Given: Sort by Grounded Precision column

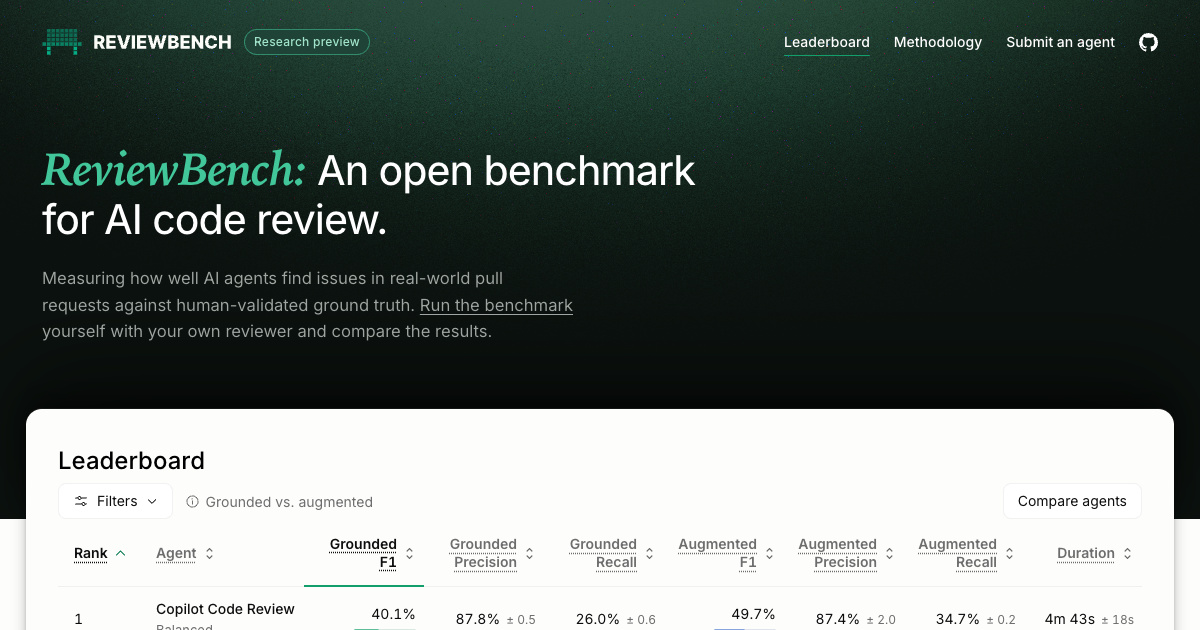Looking at the screenshot, I should pos(491,553).
